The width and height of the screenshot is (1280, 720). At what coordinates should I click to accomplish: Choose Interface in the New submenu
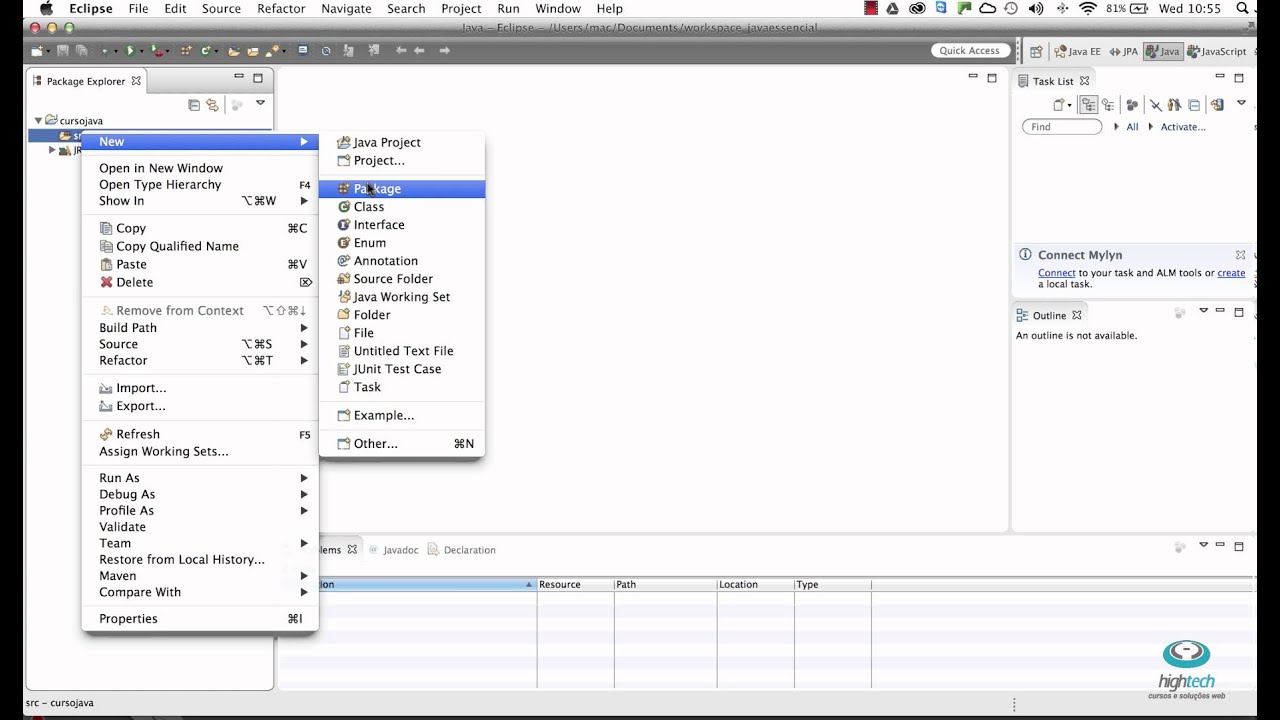click(402, 224)
